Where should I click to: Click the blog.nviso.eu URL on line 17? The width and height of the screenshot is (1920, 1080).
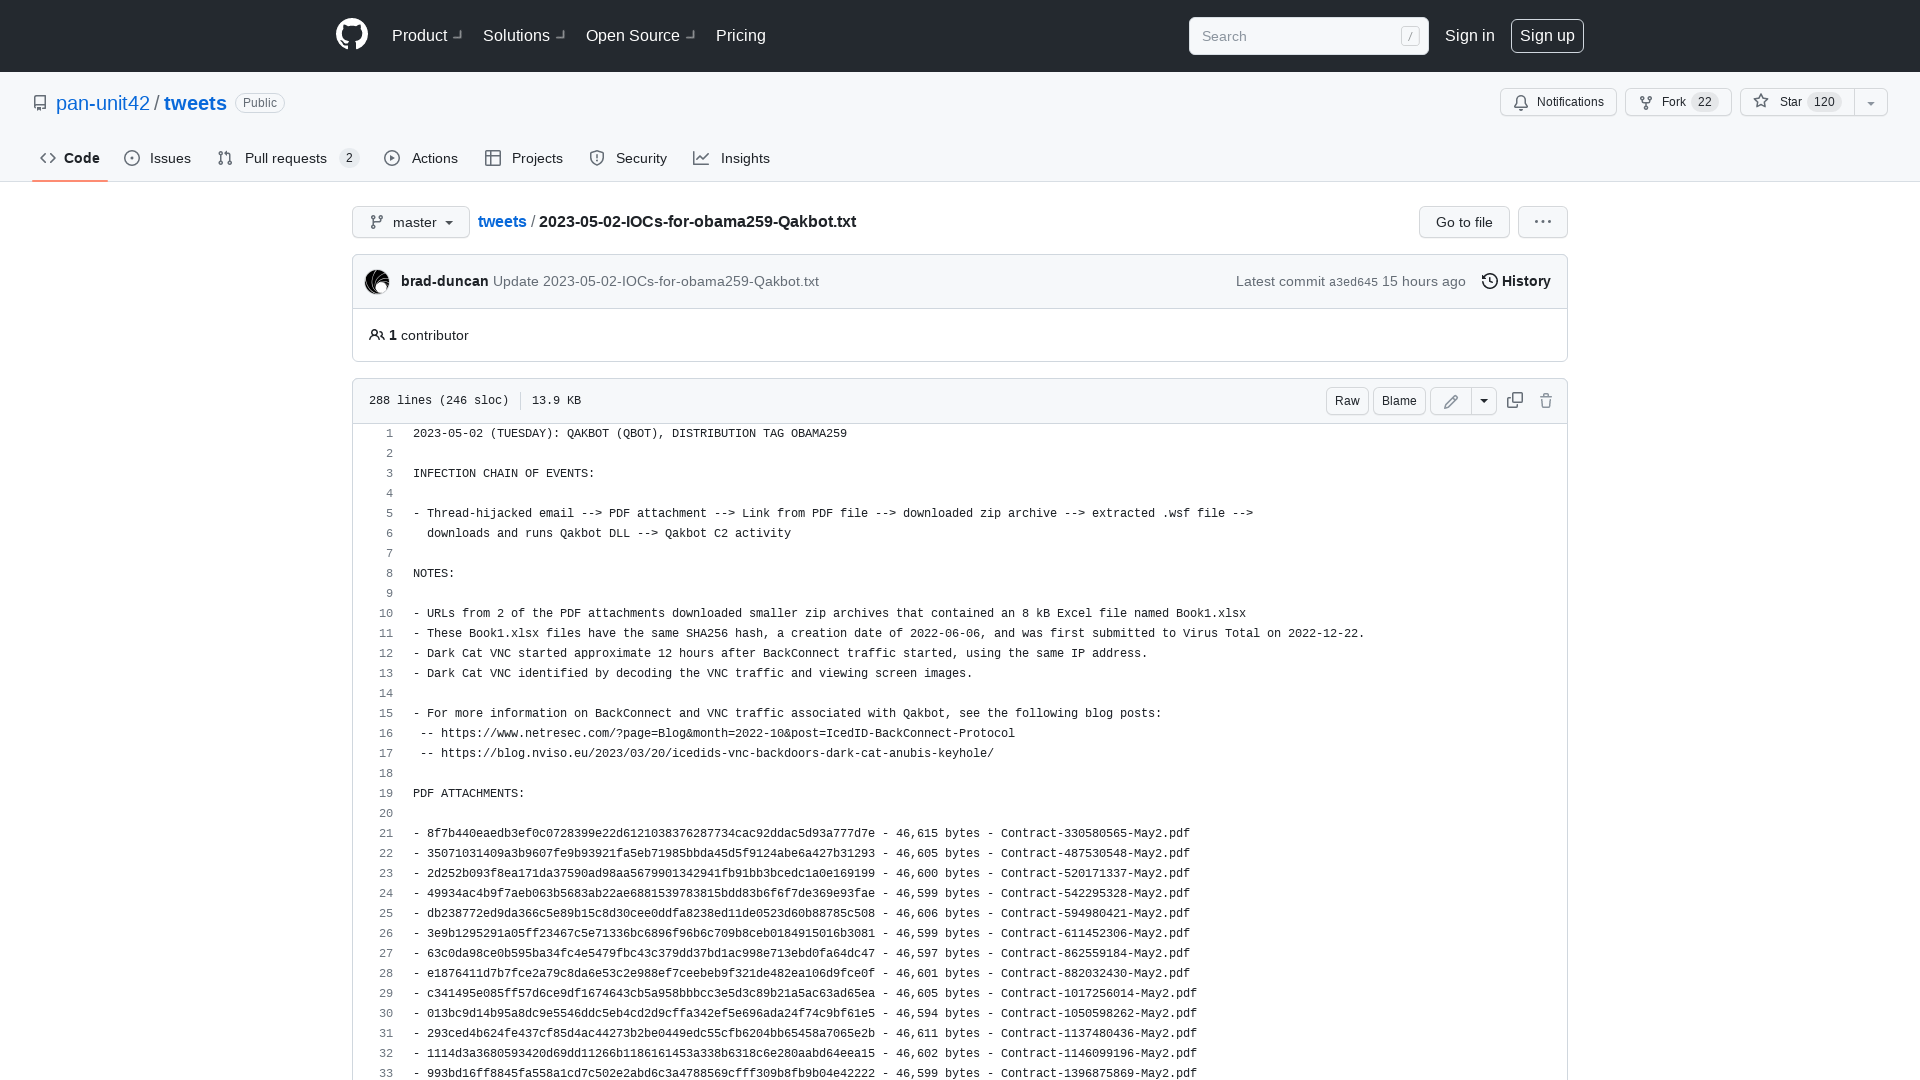[717, 754]
